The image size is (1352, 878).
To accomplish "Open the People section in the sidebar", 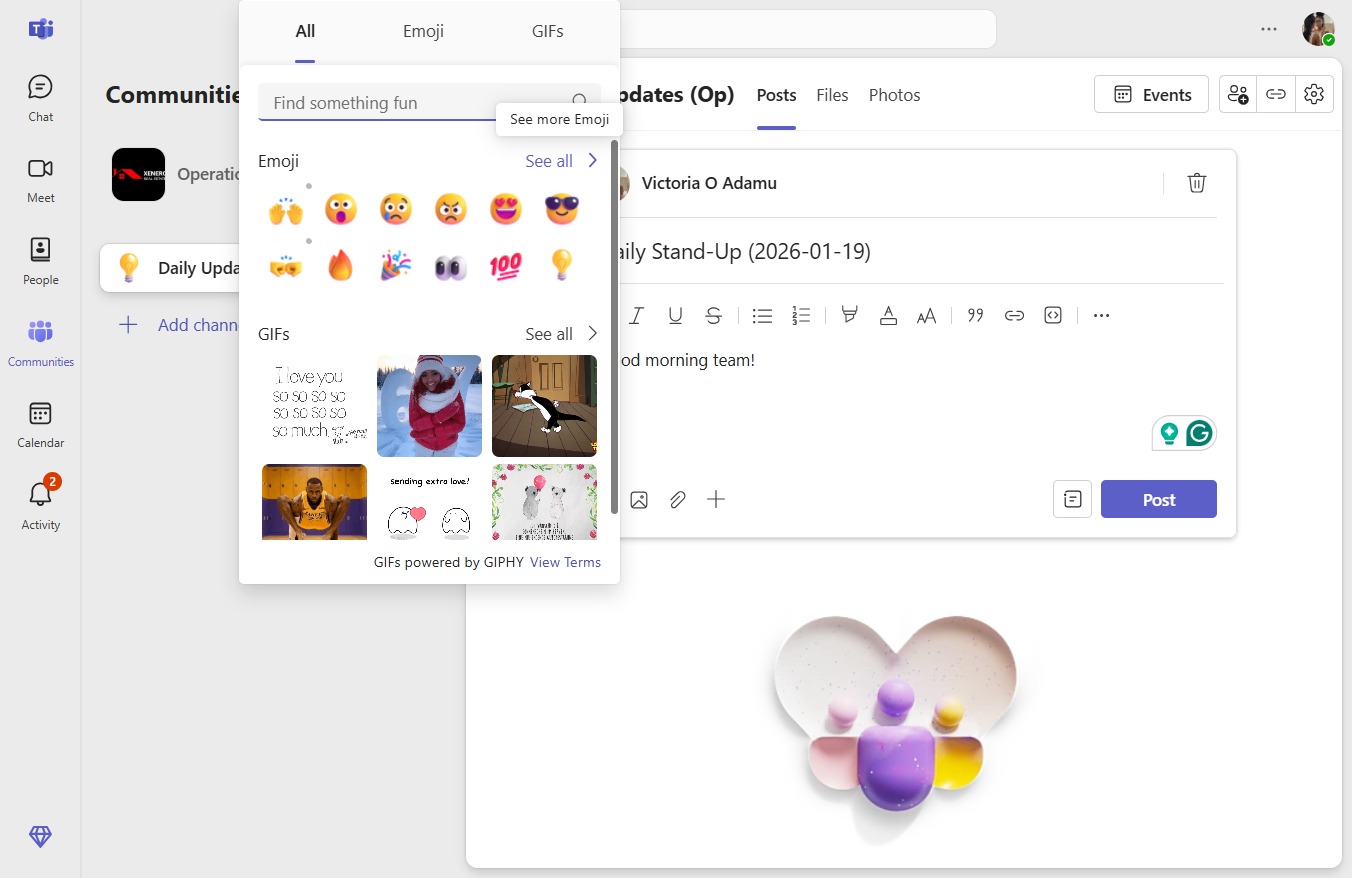I will (x=40, y=262).
